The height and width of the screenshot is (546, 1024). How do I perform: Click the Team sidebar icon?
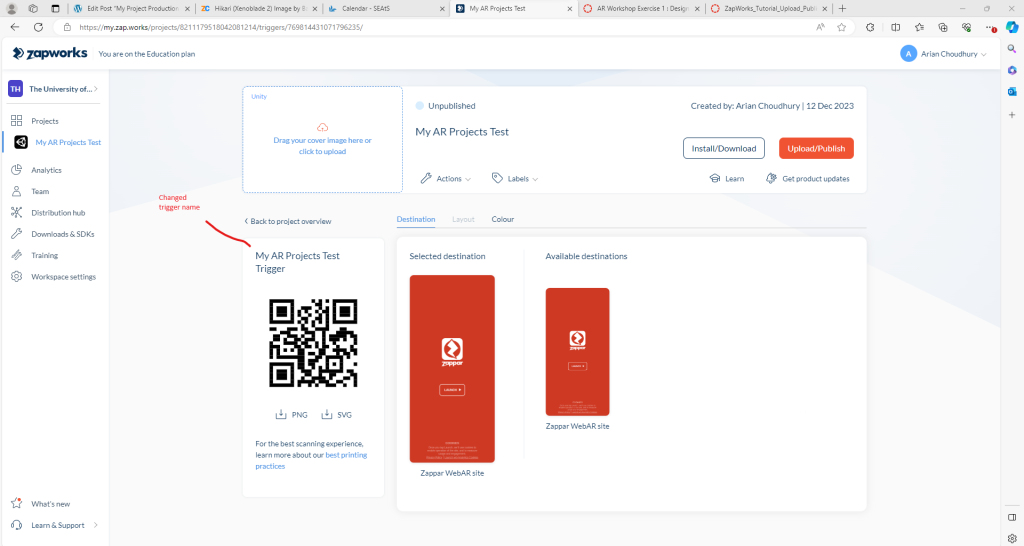point(16,191)
